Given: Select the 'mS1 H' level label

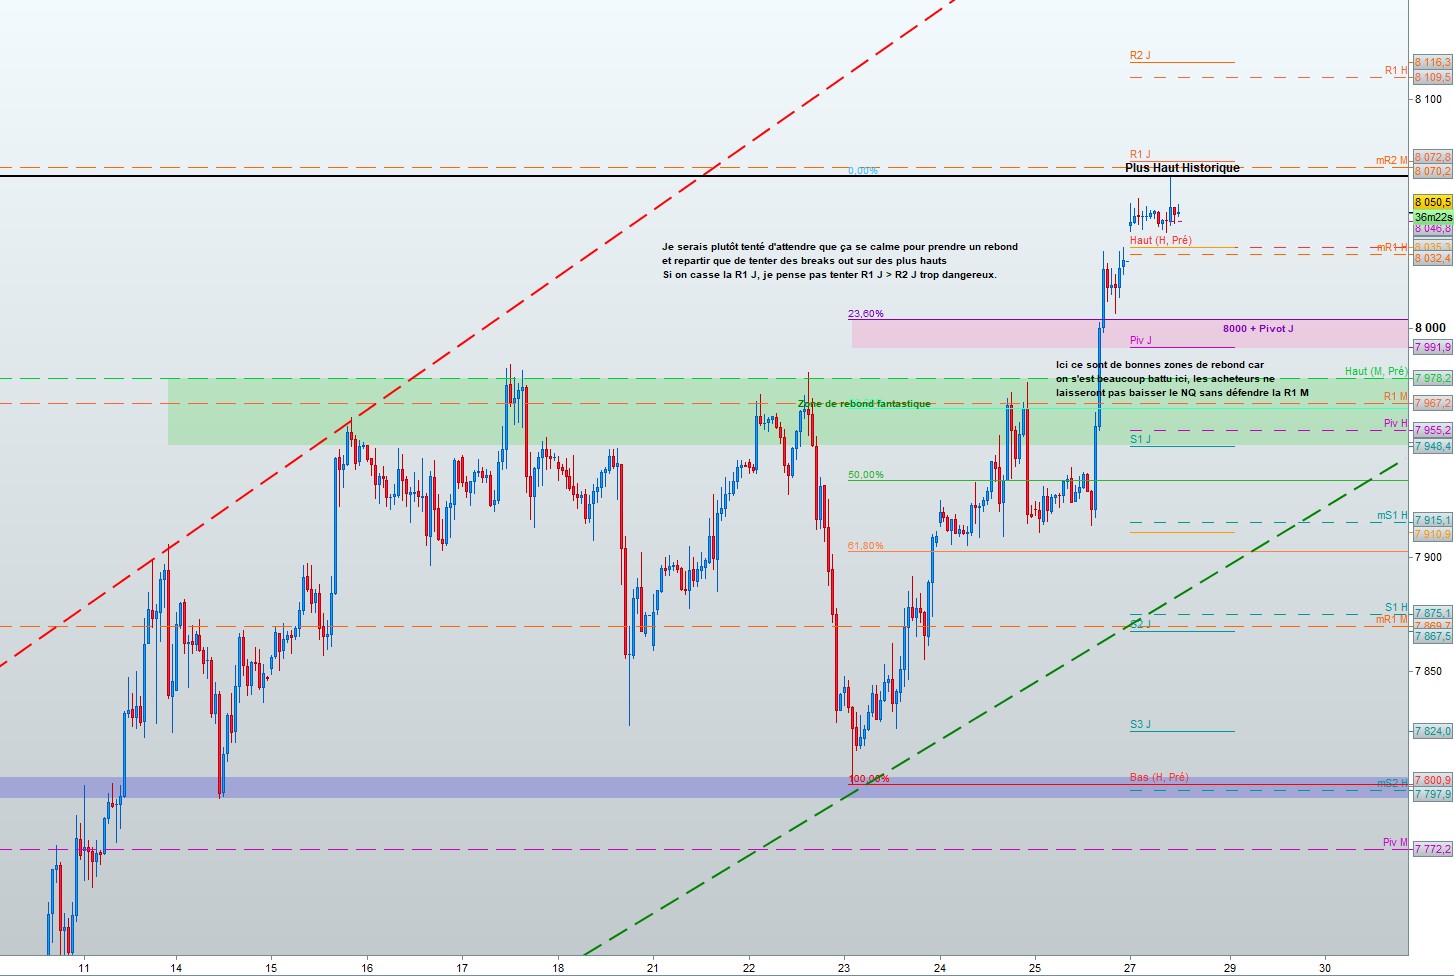Looking at the screenshot, I should 1392,516.
